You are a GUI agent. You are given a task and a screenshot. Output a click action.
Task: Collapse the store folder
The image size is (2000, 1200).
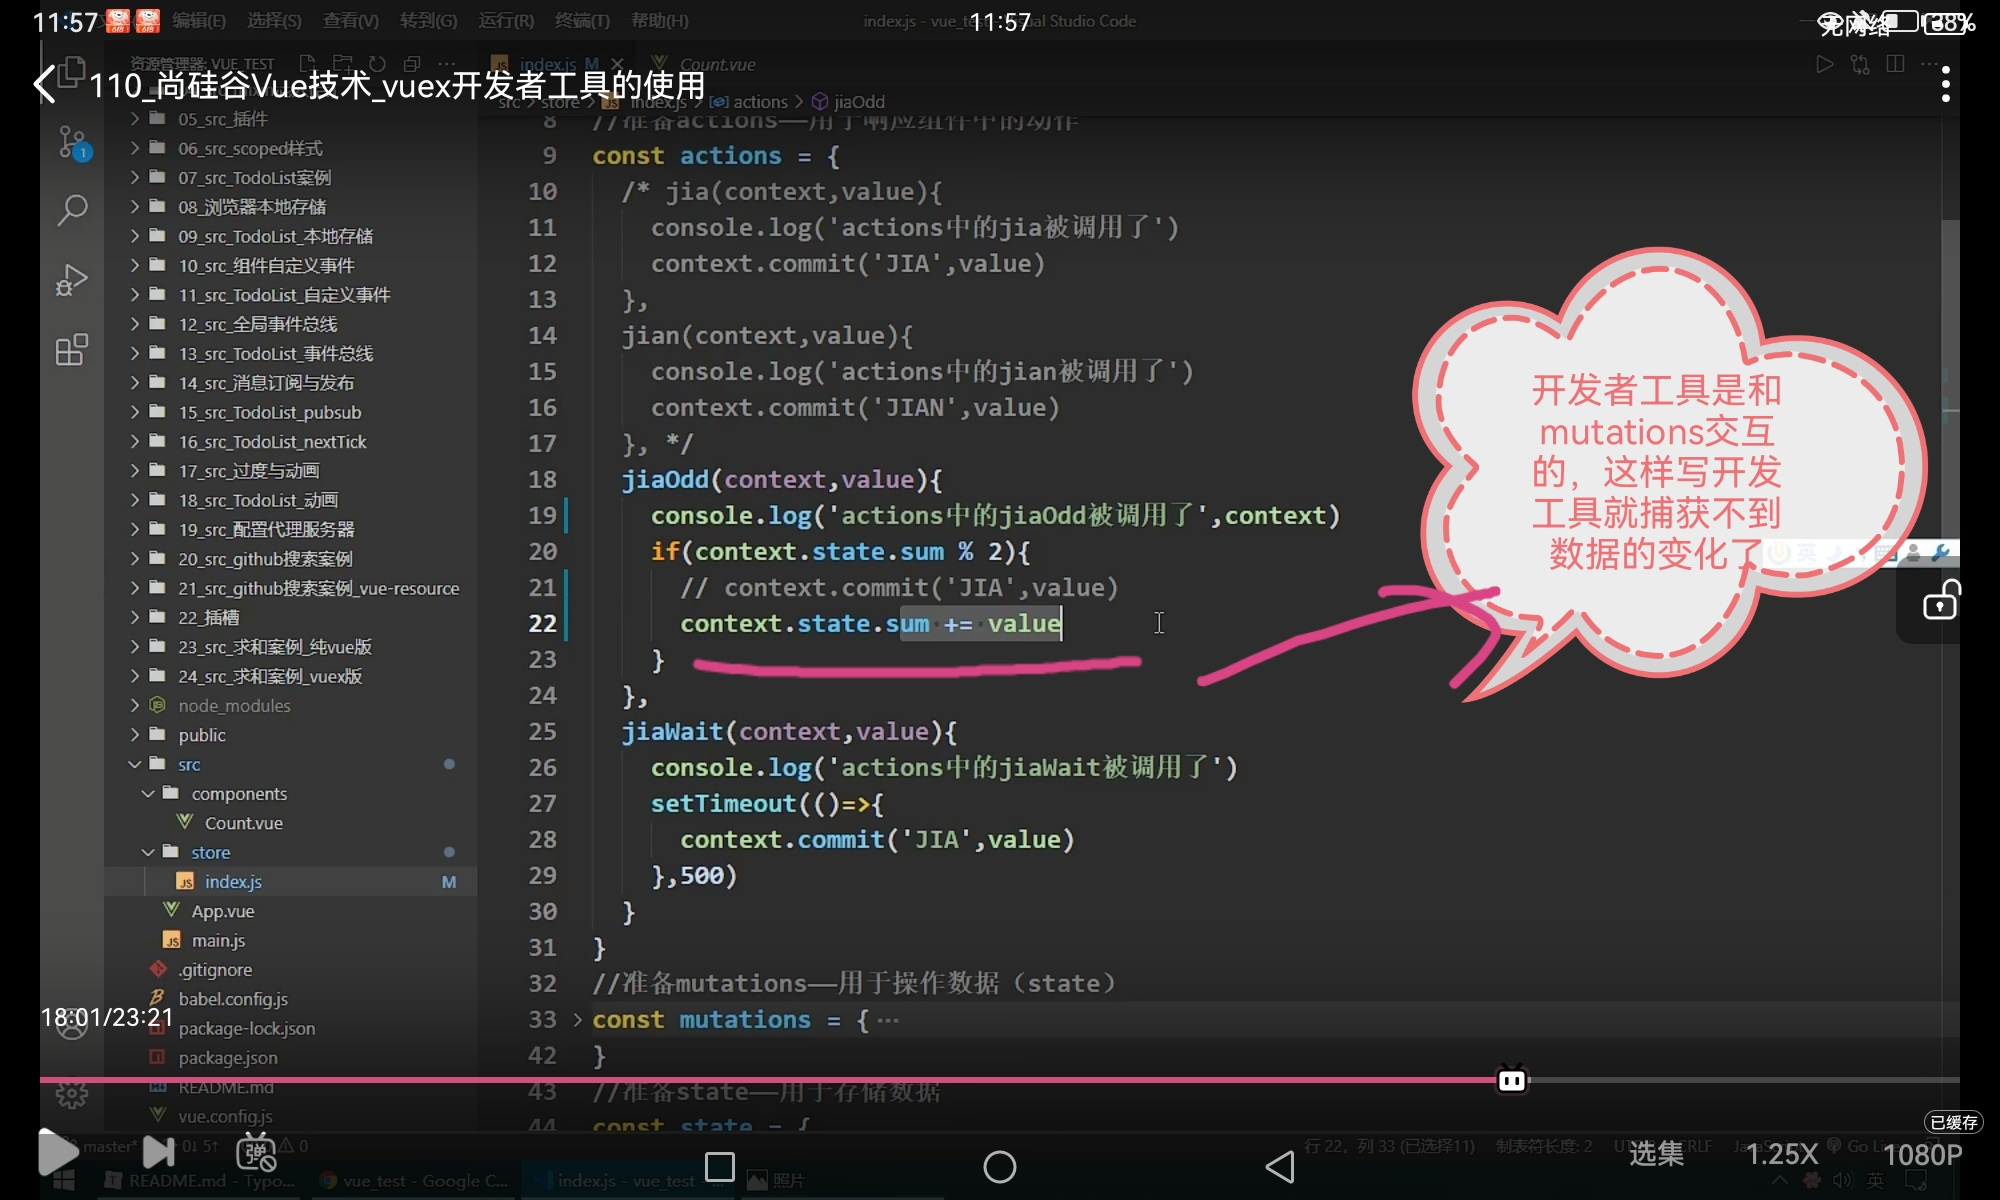click(x=210, y=852)
